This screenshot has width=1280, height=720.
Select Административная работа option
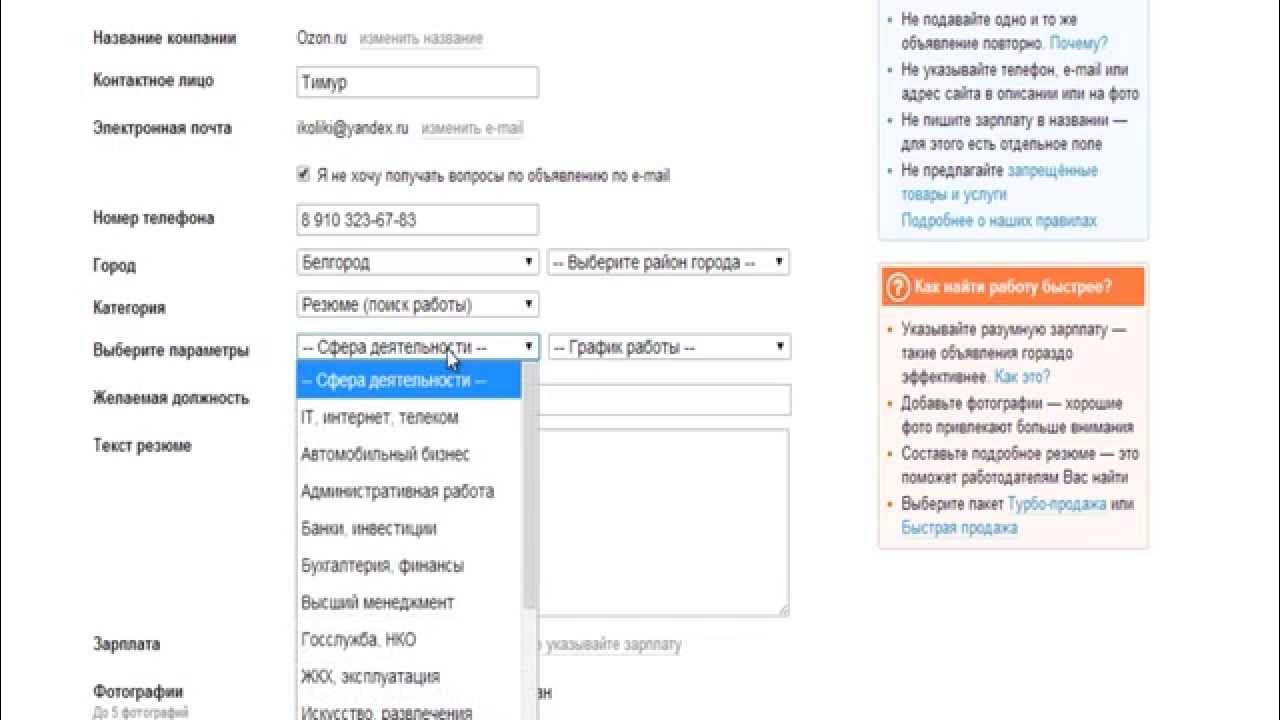(397, 491)
